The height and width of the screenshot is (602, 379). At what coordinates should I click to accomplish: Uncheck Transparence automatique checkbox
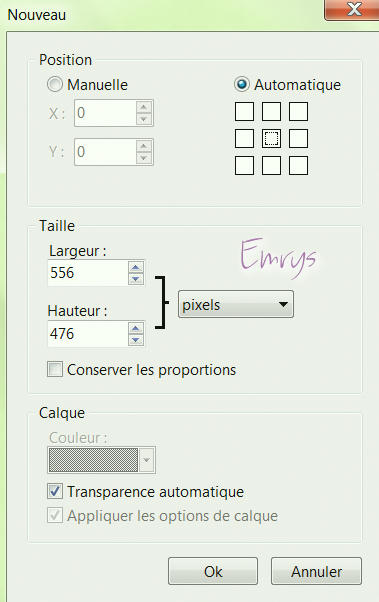coord(55,491)
